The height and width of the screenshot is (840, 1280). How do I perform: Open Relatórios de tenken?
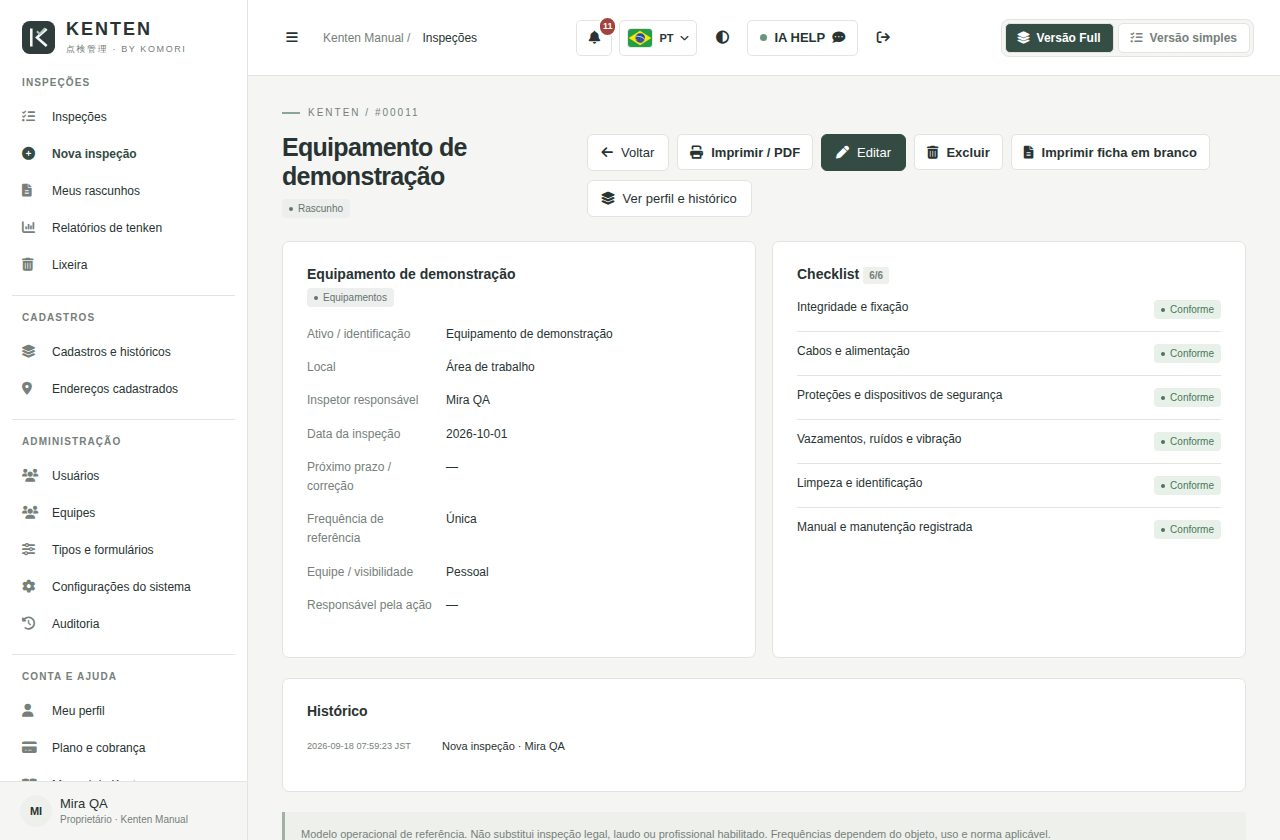[123, 228]
